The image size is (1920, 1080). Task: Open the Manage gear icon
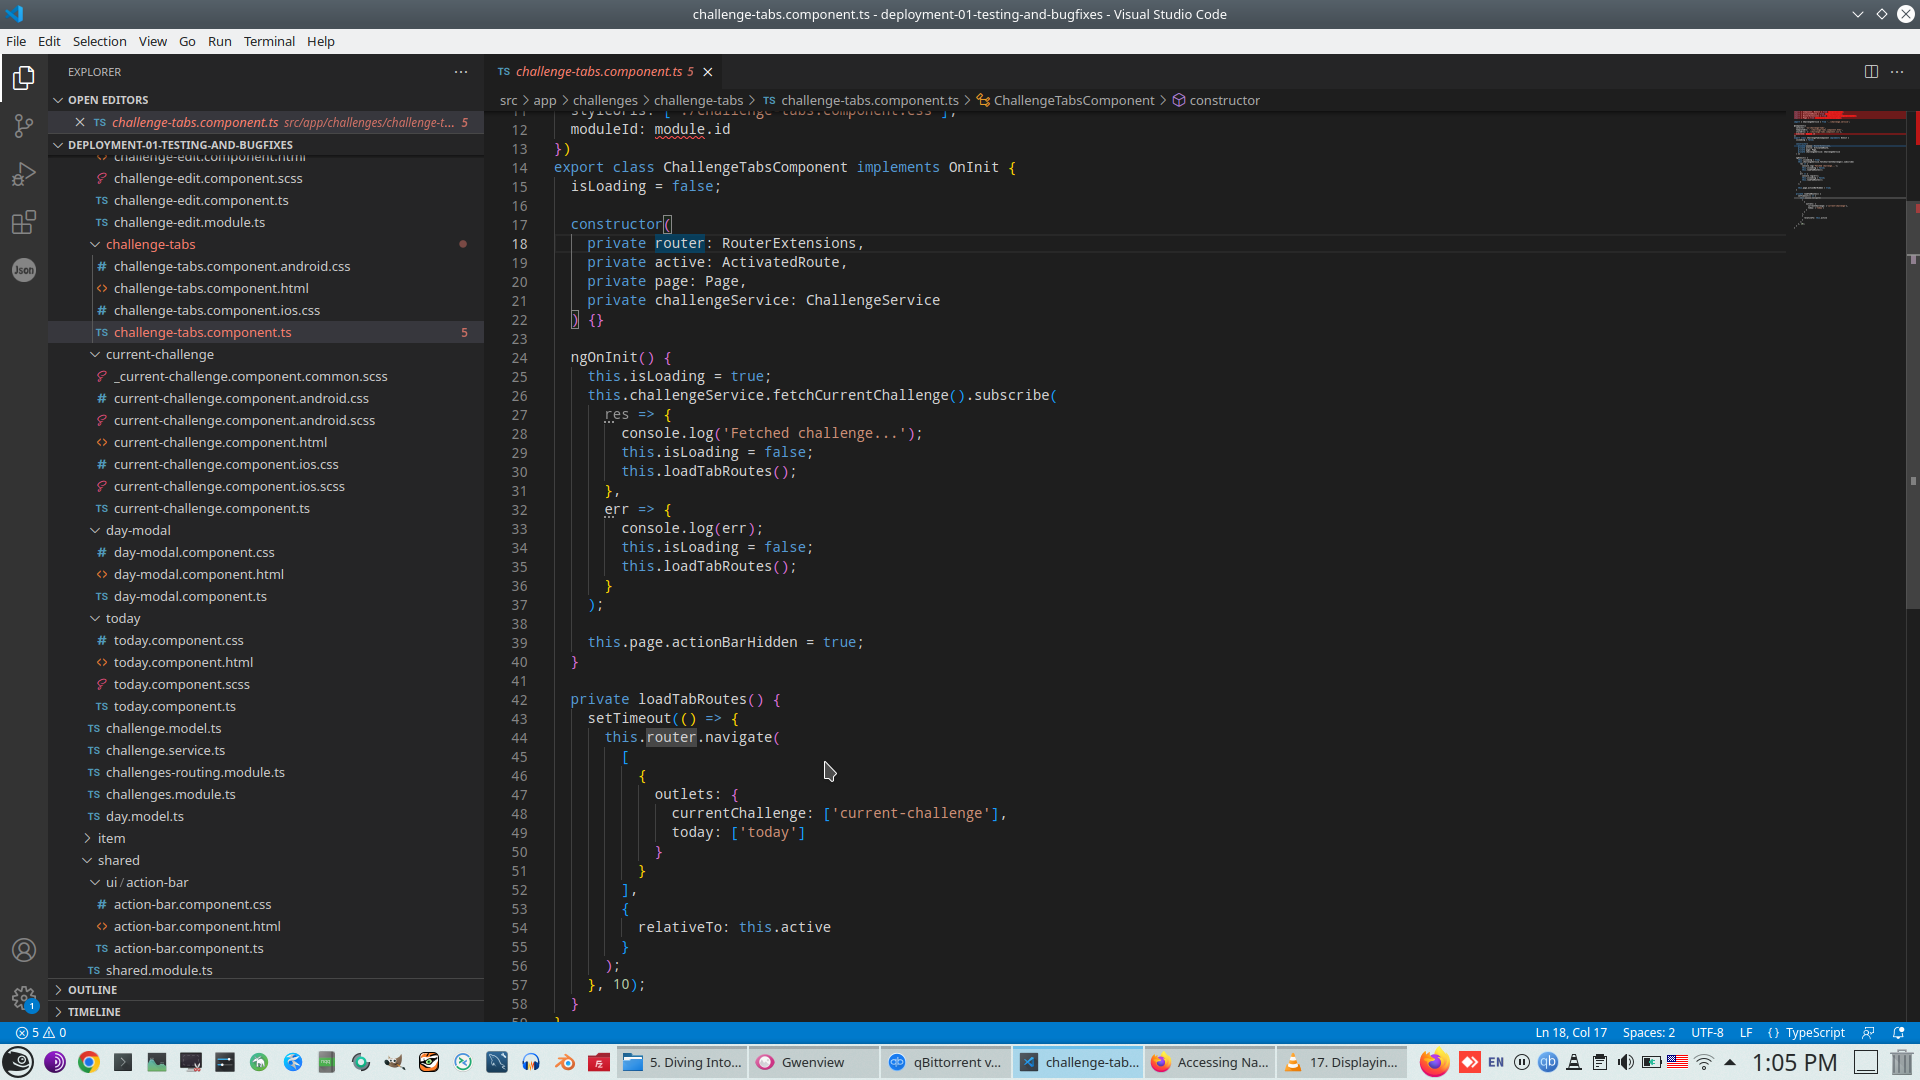click(x=24, y=997)
